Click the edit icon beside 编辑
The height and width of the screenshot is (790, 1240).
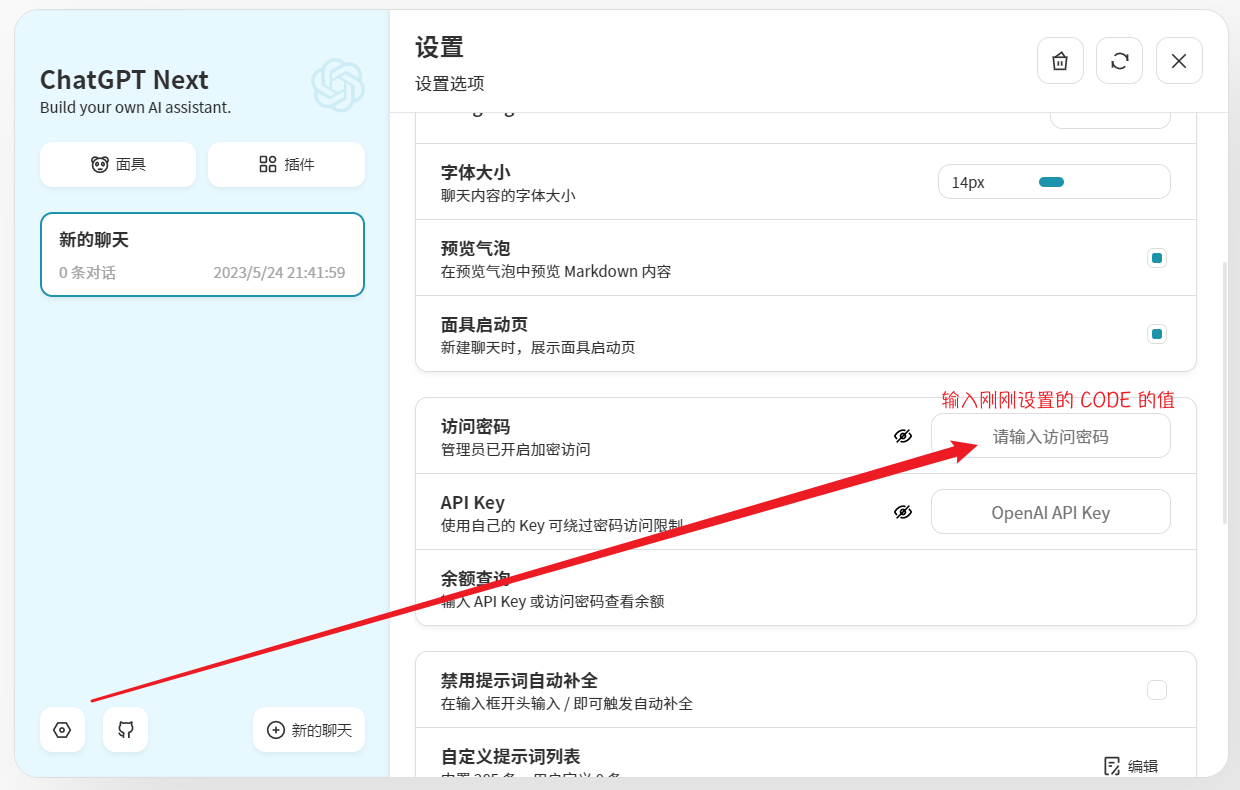click(1112, 766)
